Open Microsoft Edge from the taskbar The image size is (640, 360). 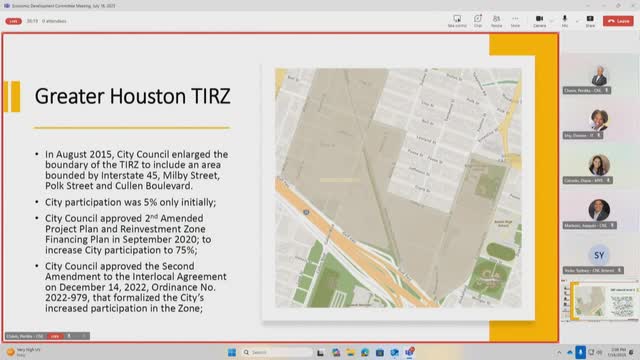pos(364,352)
